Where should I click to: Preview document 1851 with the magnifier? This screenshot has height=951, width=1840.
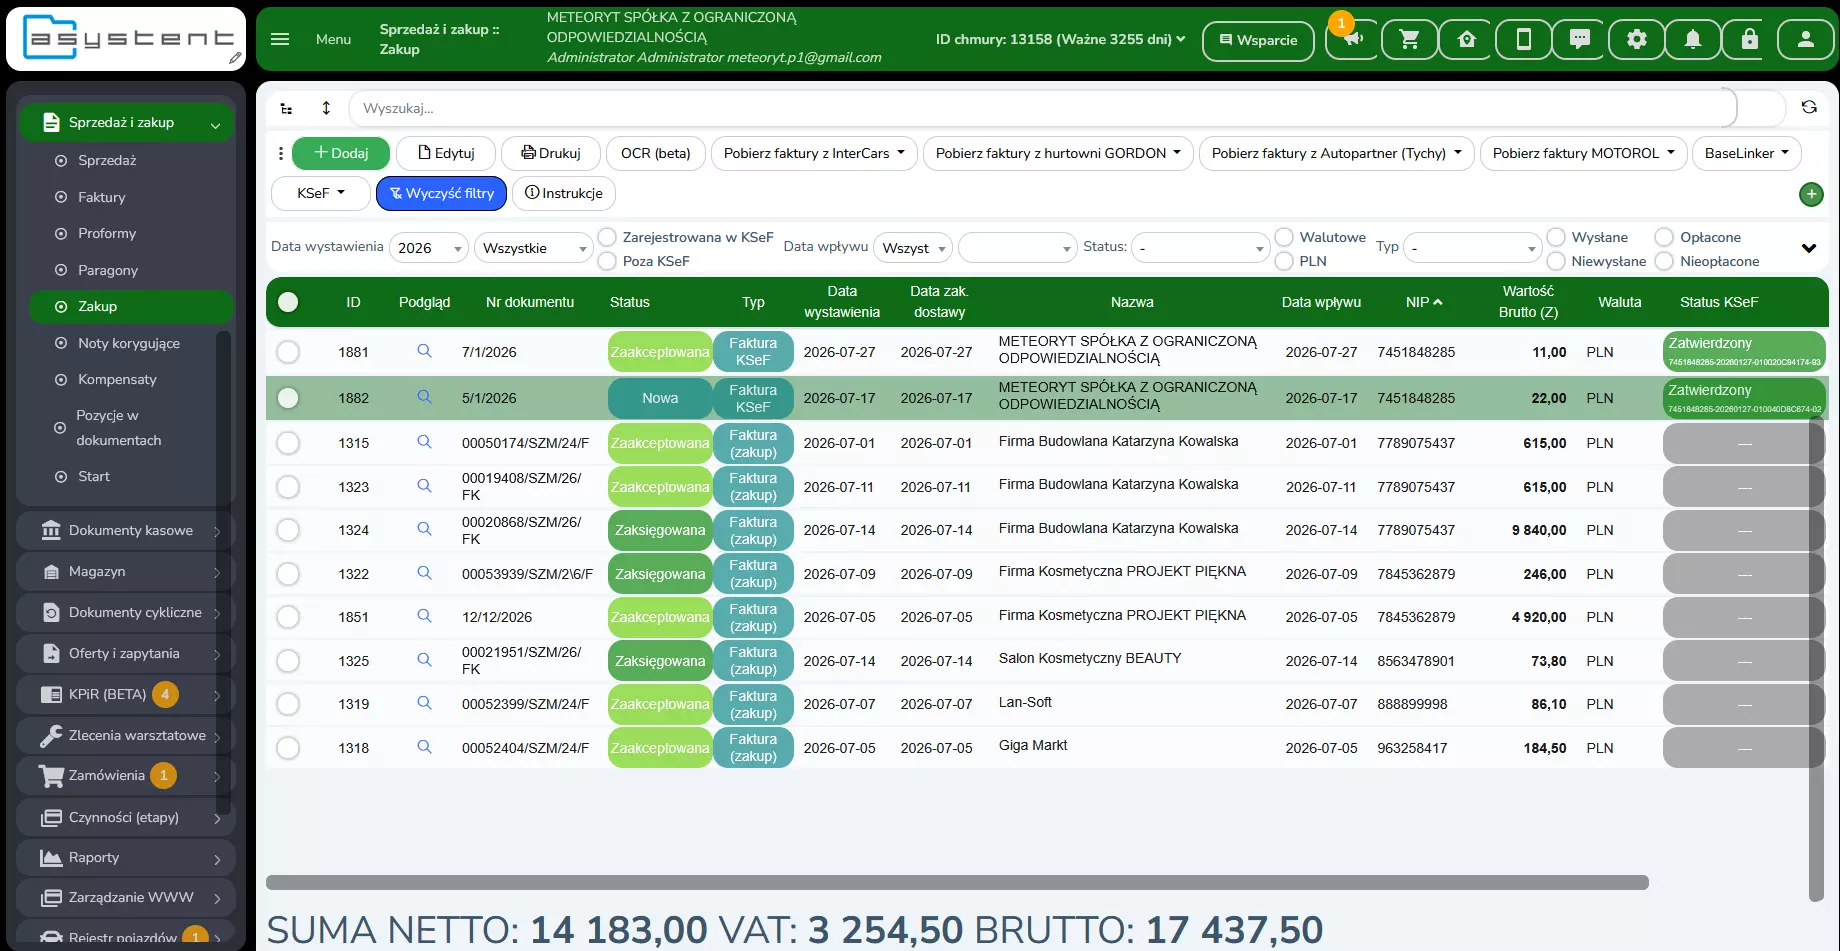click(x=424, y=616)
